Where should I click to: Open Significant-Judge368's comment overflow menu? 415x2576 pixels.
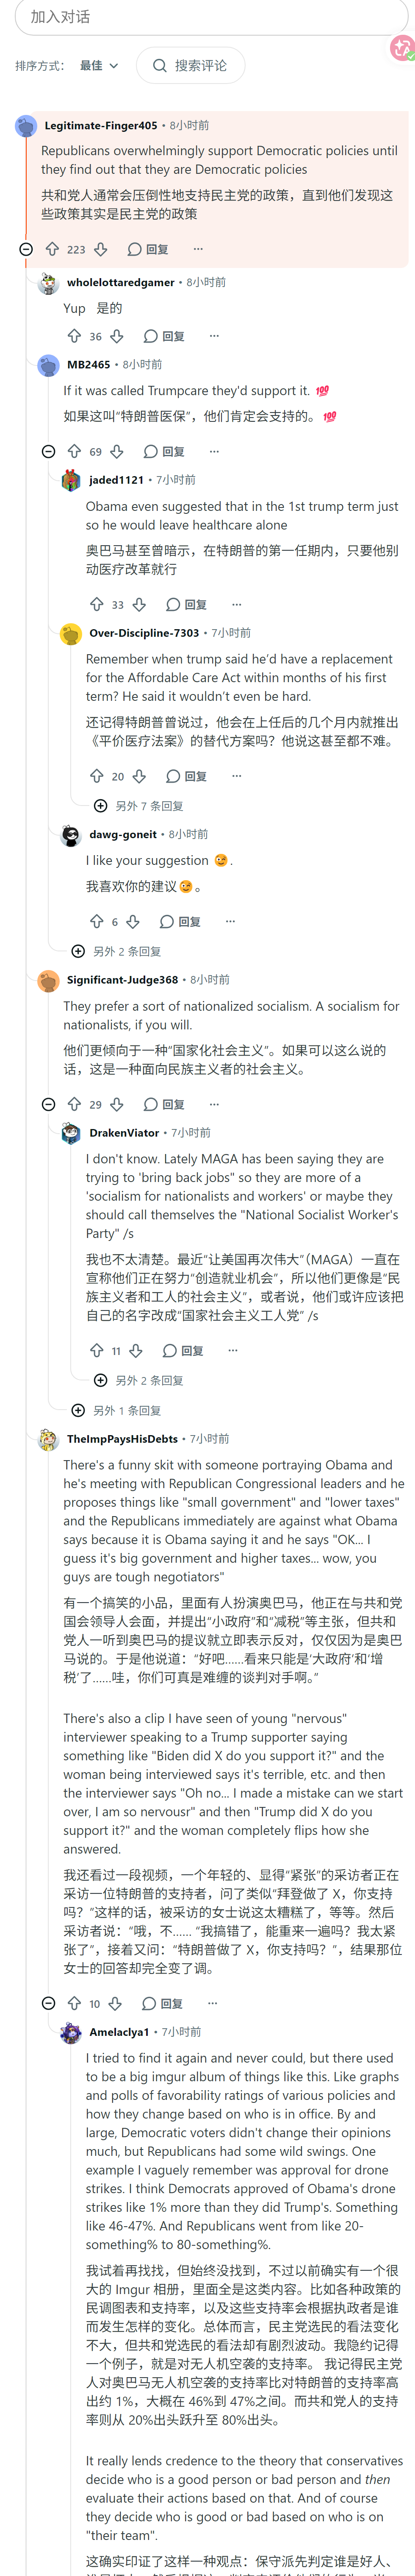tap(214, 1104)
